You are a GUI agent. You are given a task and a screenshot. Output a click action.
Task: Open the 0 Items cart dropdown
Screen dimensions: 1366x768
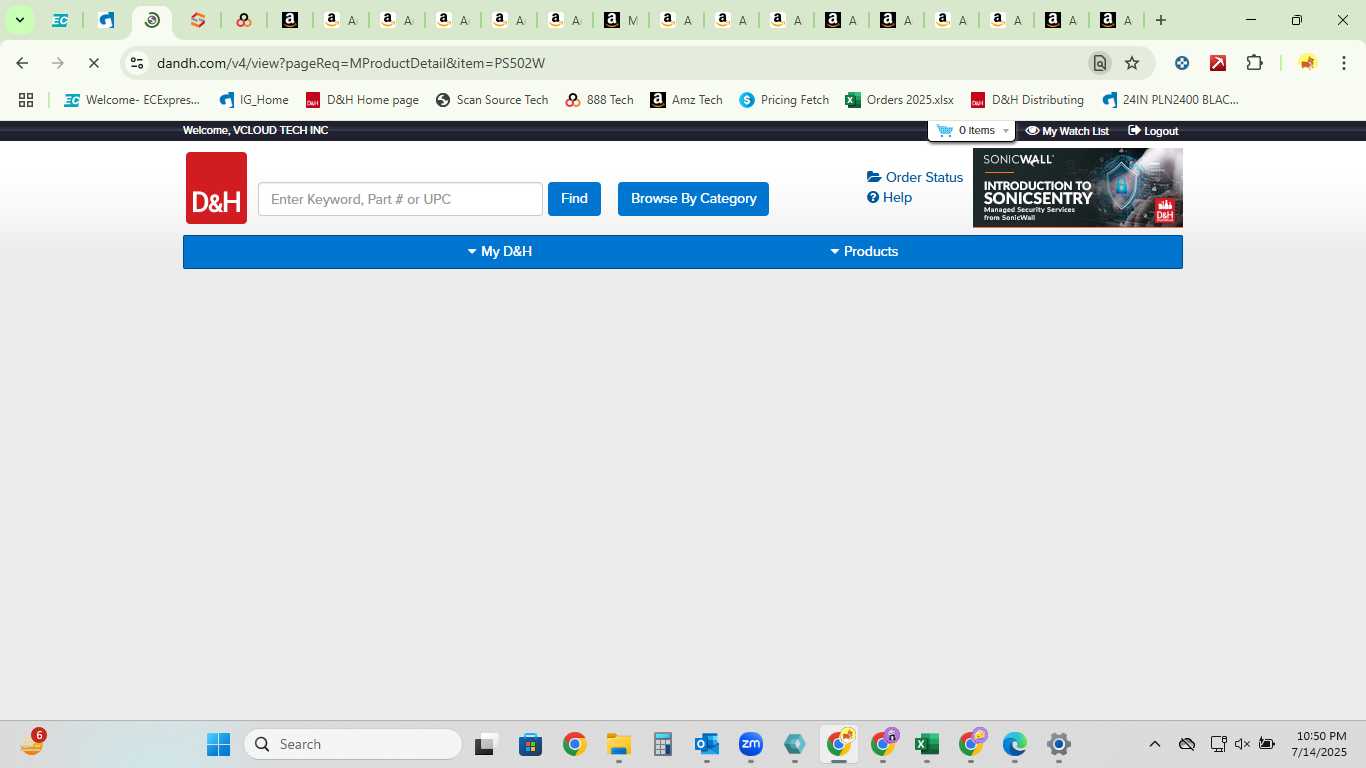point(972,131)
